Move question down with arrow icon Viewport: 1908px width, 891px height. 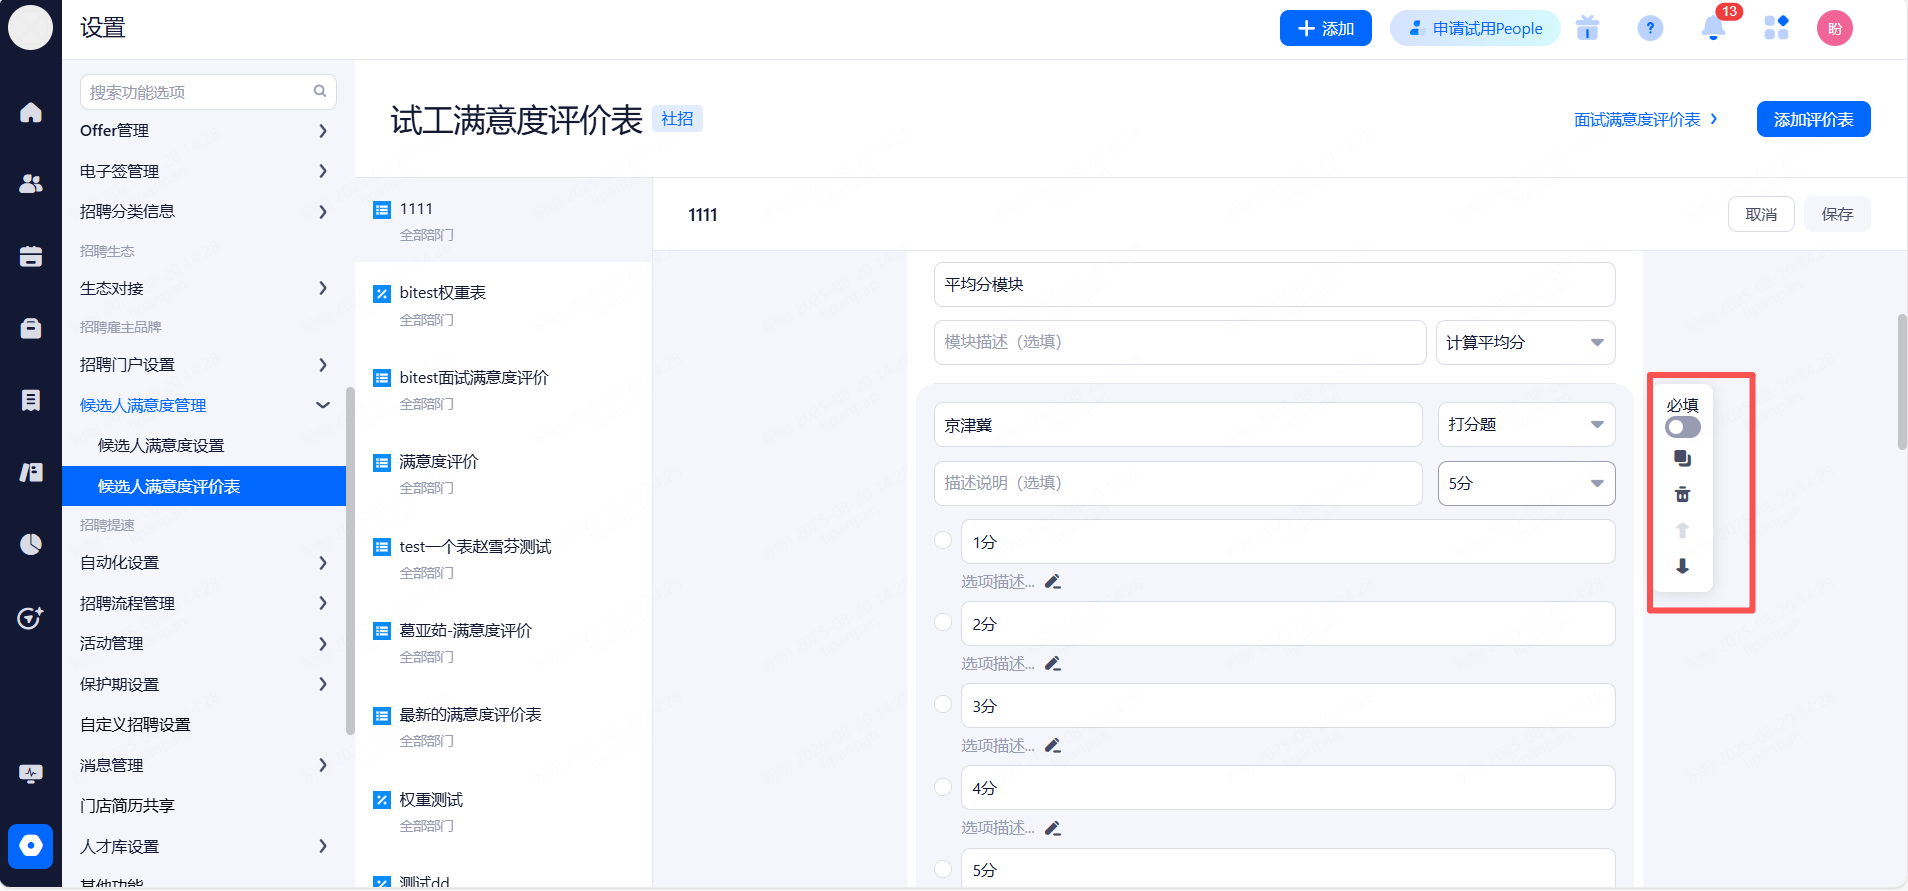tap(1682, 566)
